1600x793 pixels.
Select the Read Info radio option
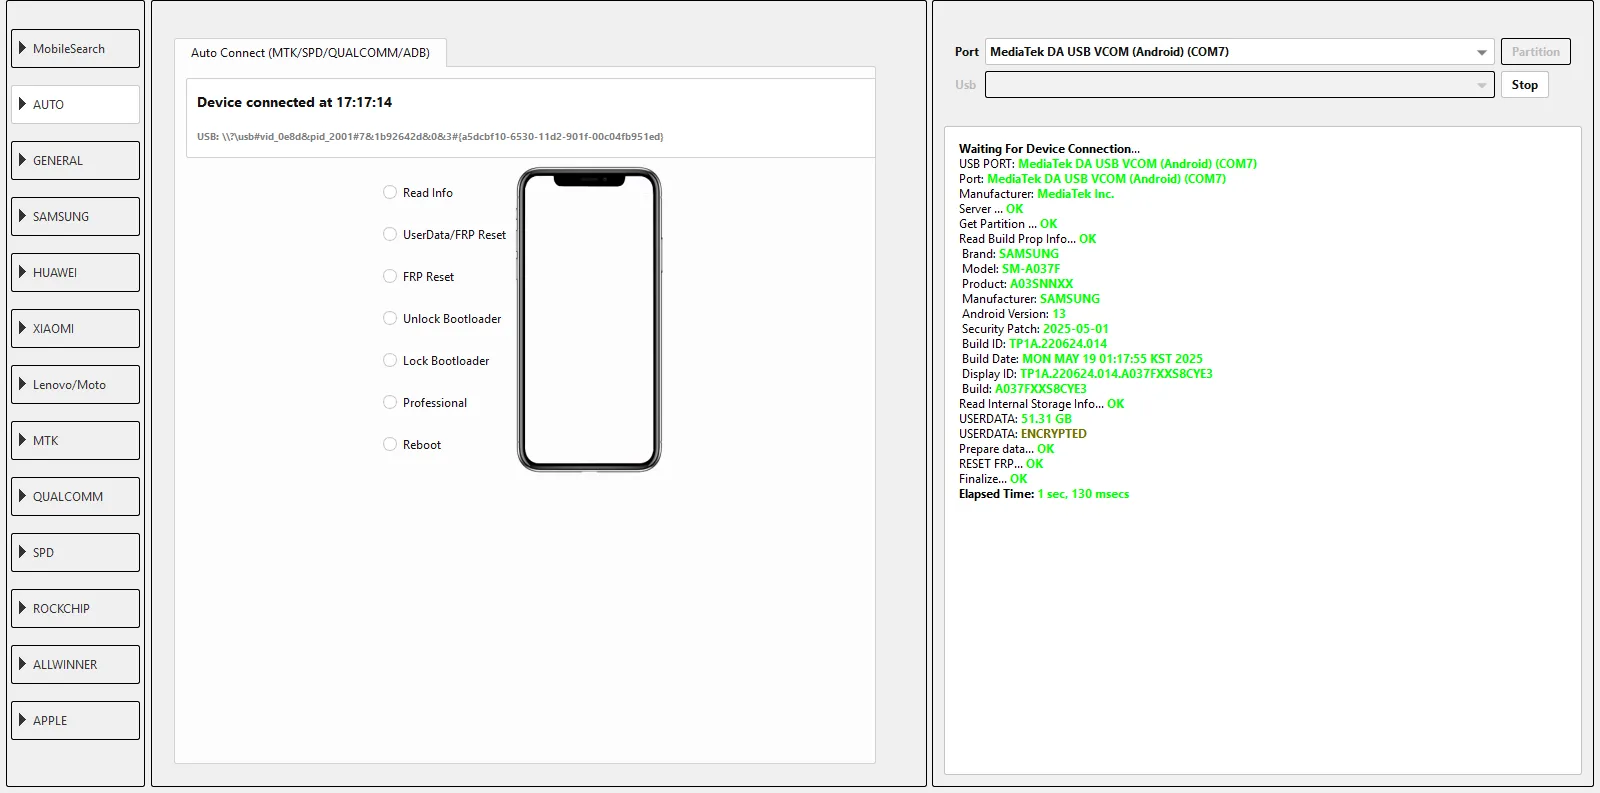[x=390, y=192]
